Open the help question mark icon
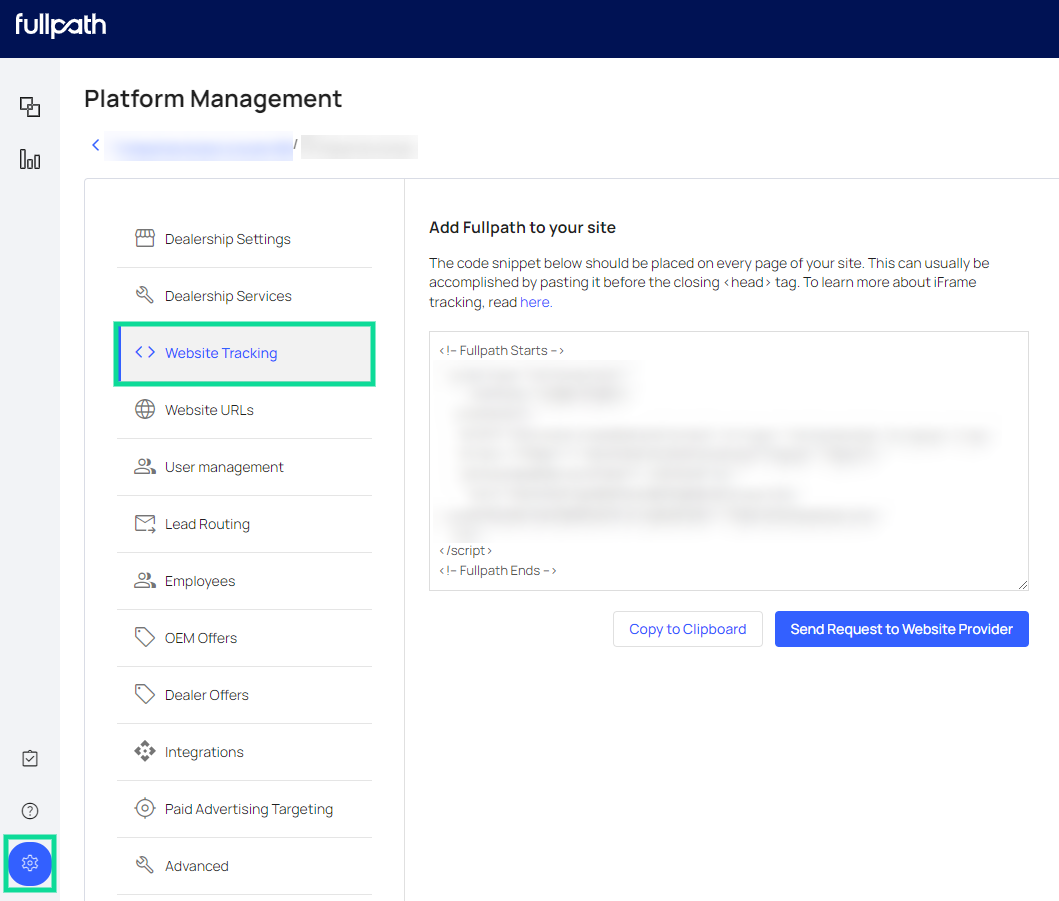 (30, 811)
